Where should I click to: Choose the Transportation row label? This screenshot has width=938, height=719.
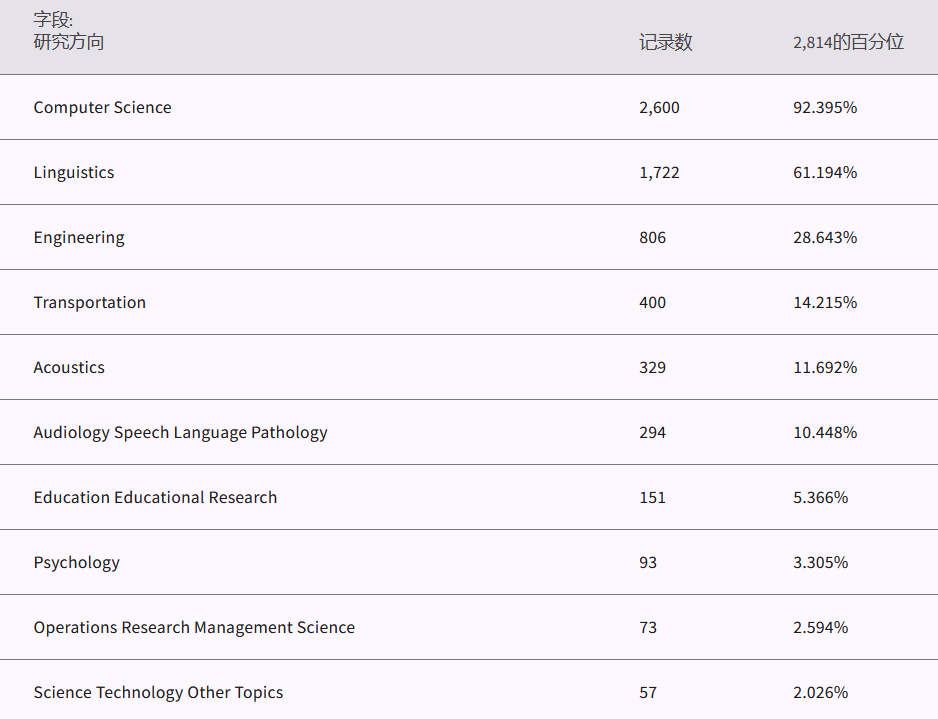(x=89, y=302)
